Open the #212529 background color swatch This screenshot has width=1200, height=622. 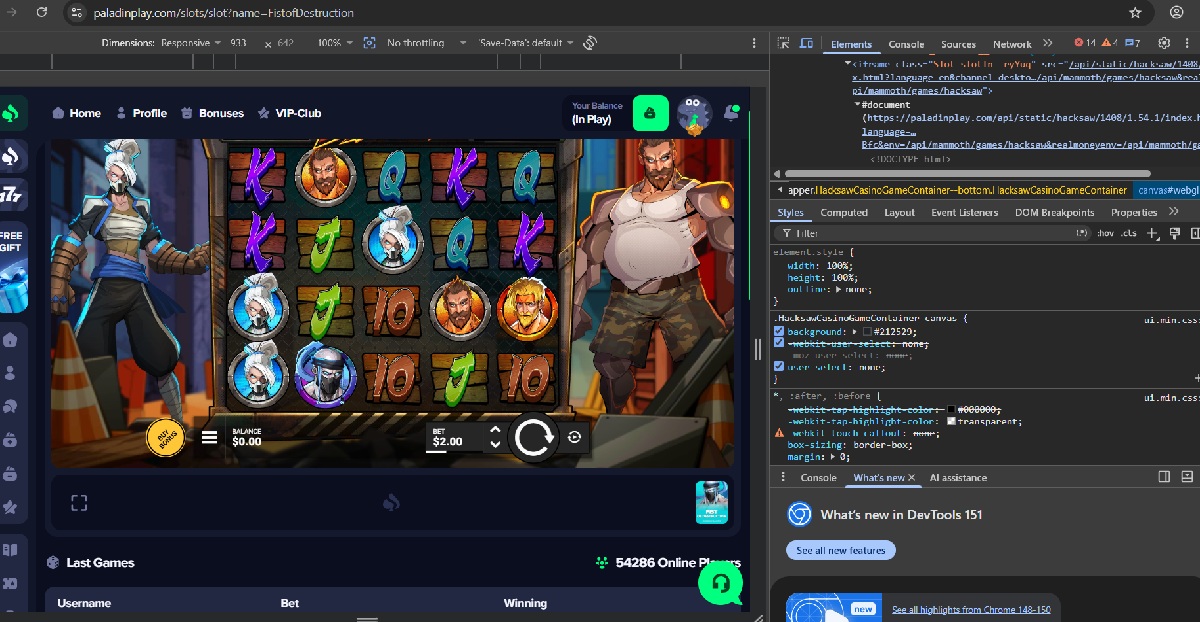pos(868,331)
